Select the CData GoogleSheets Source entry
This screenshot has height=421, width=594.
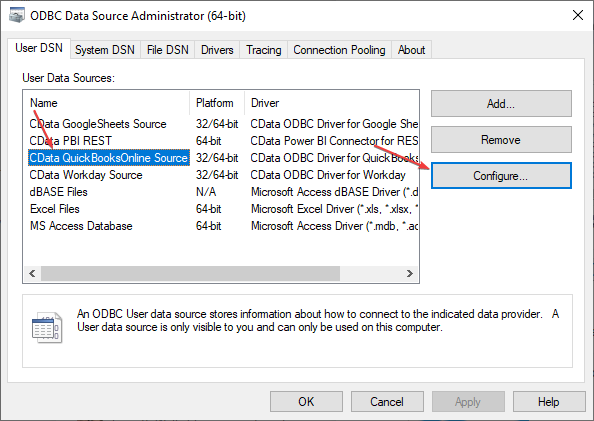(x=98, y=124)
